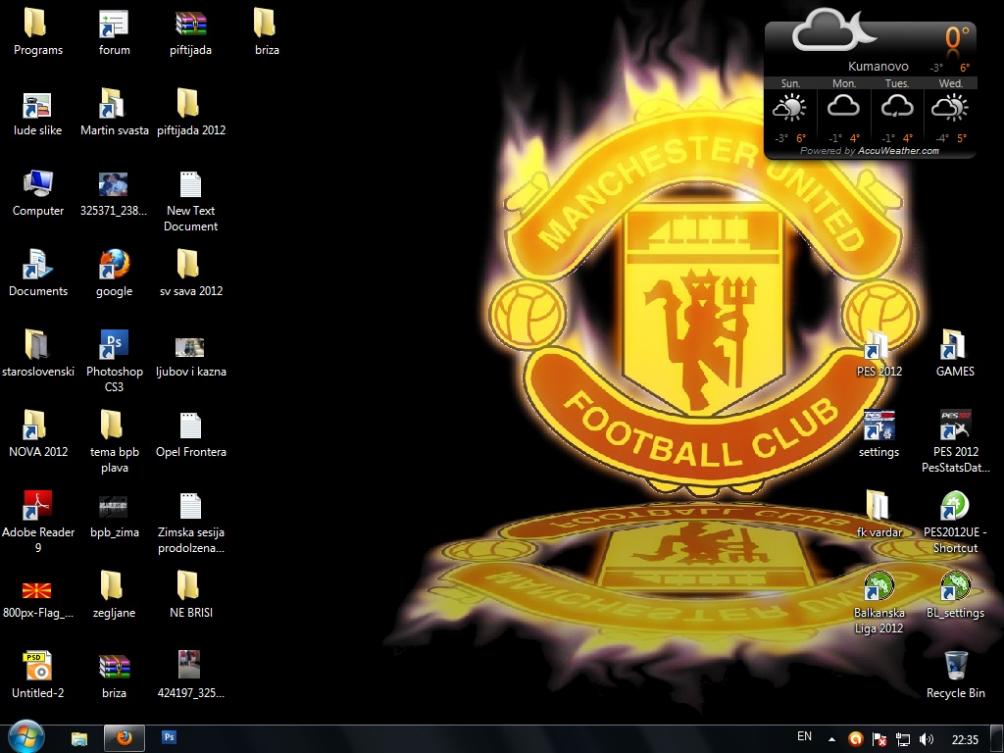Select the Zimska sesija prodolzena file
The width and height of the screenshot is (1004, 753).
pos(190,506)
